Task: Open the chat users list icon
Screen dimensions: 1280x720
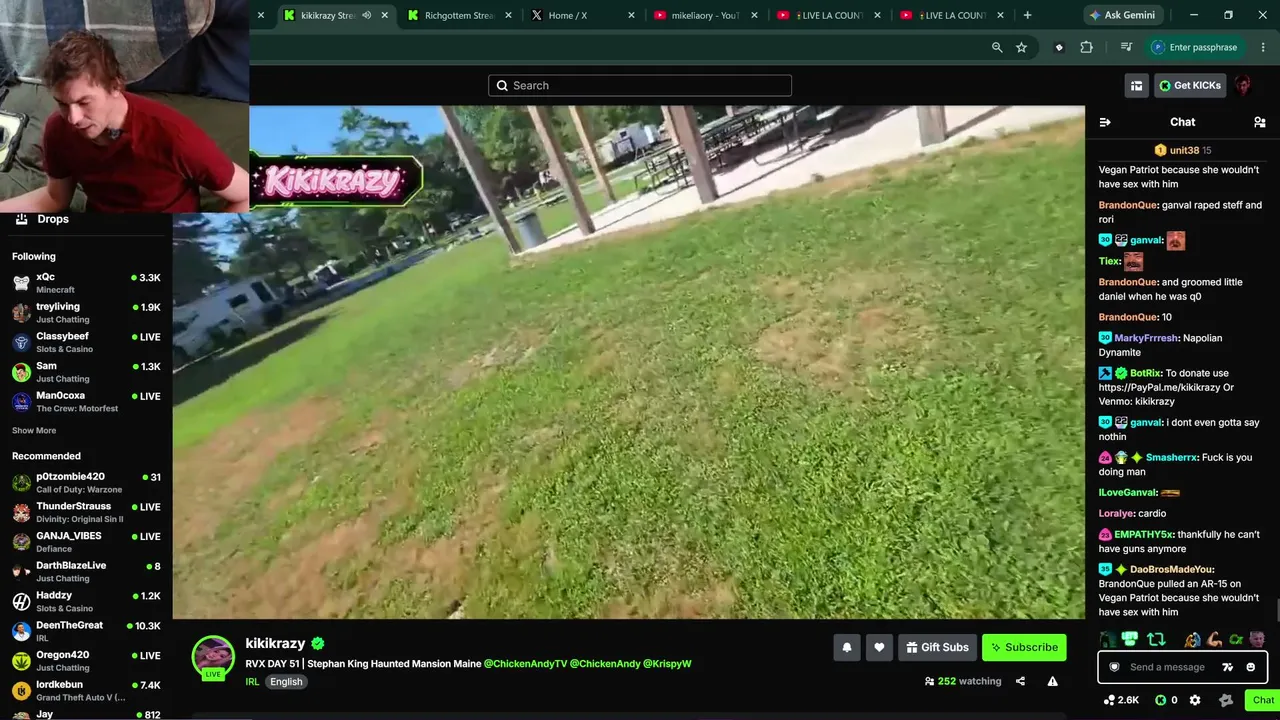Action: [x=1259, y=122]
